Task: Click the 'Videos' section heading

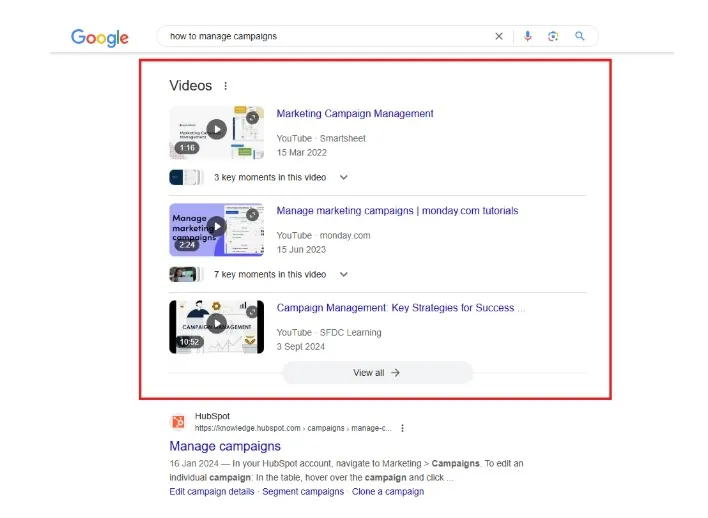Action: click(191, 86)
